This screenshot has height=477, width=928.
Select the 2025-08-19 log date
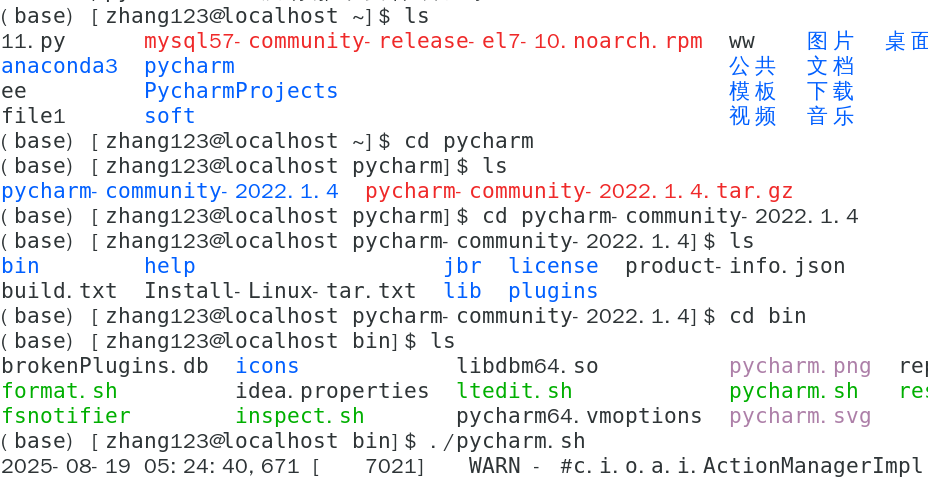click(66, 466)
